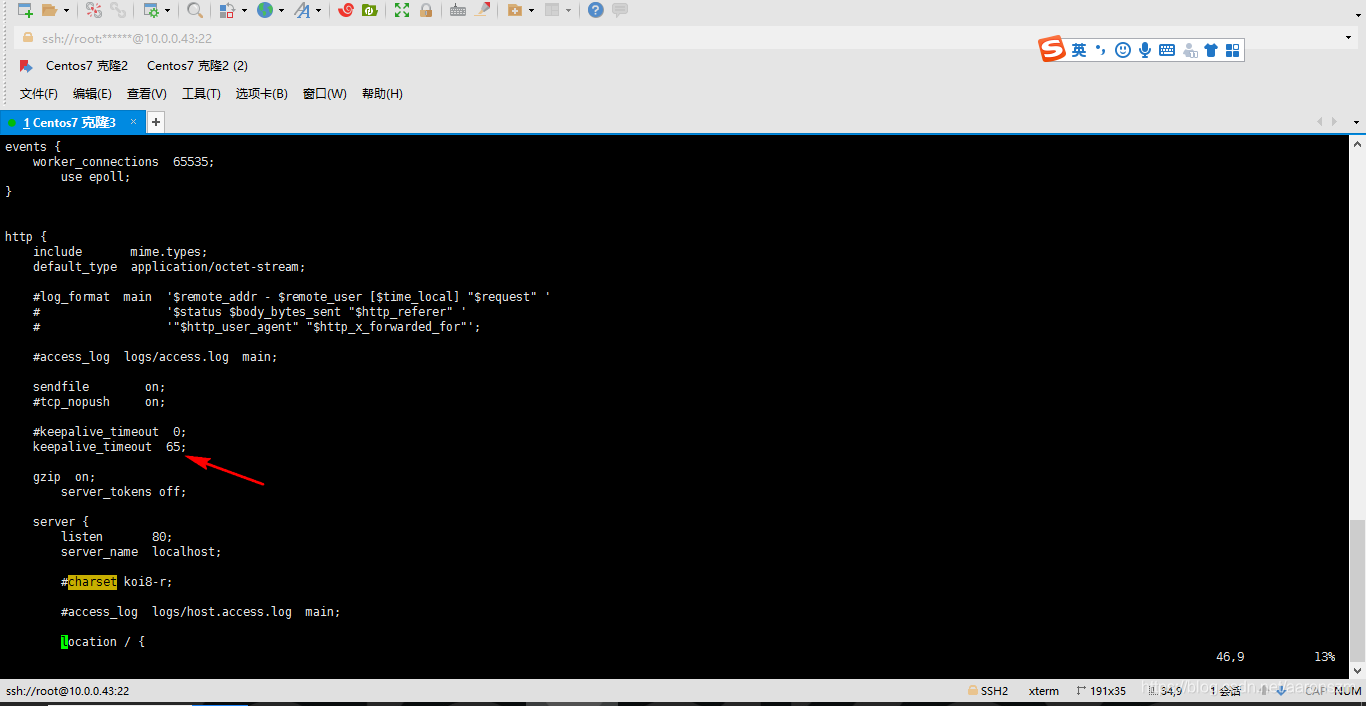Click '191x35' in the status bar
Viewport: 1366px width, 706px height.
tap(1109, 691)
